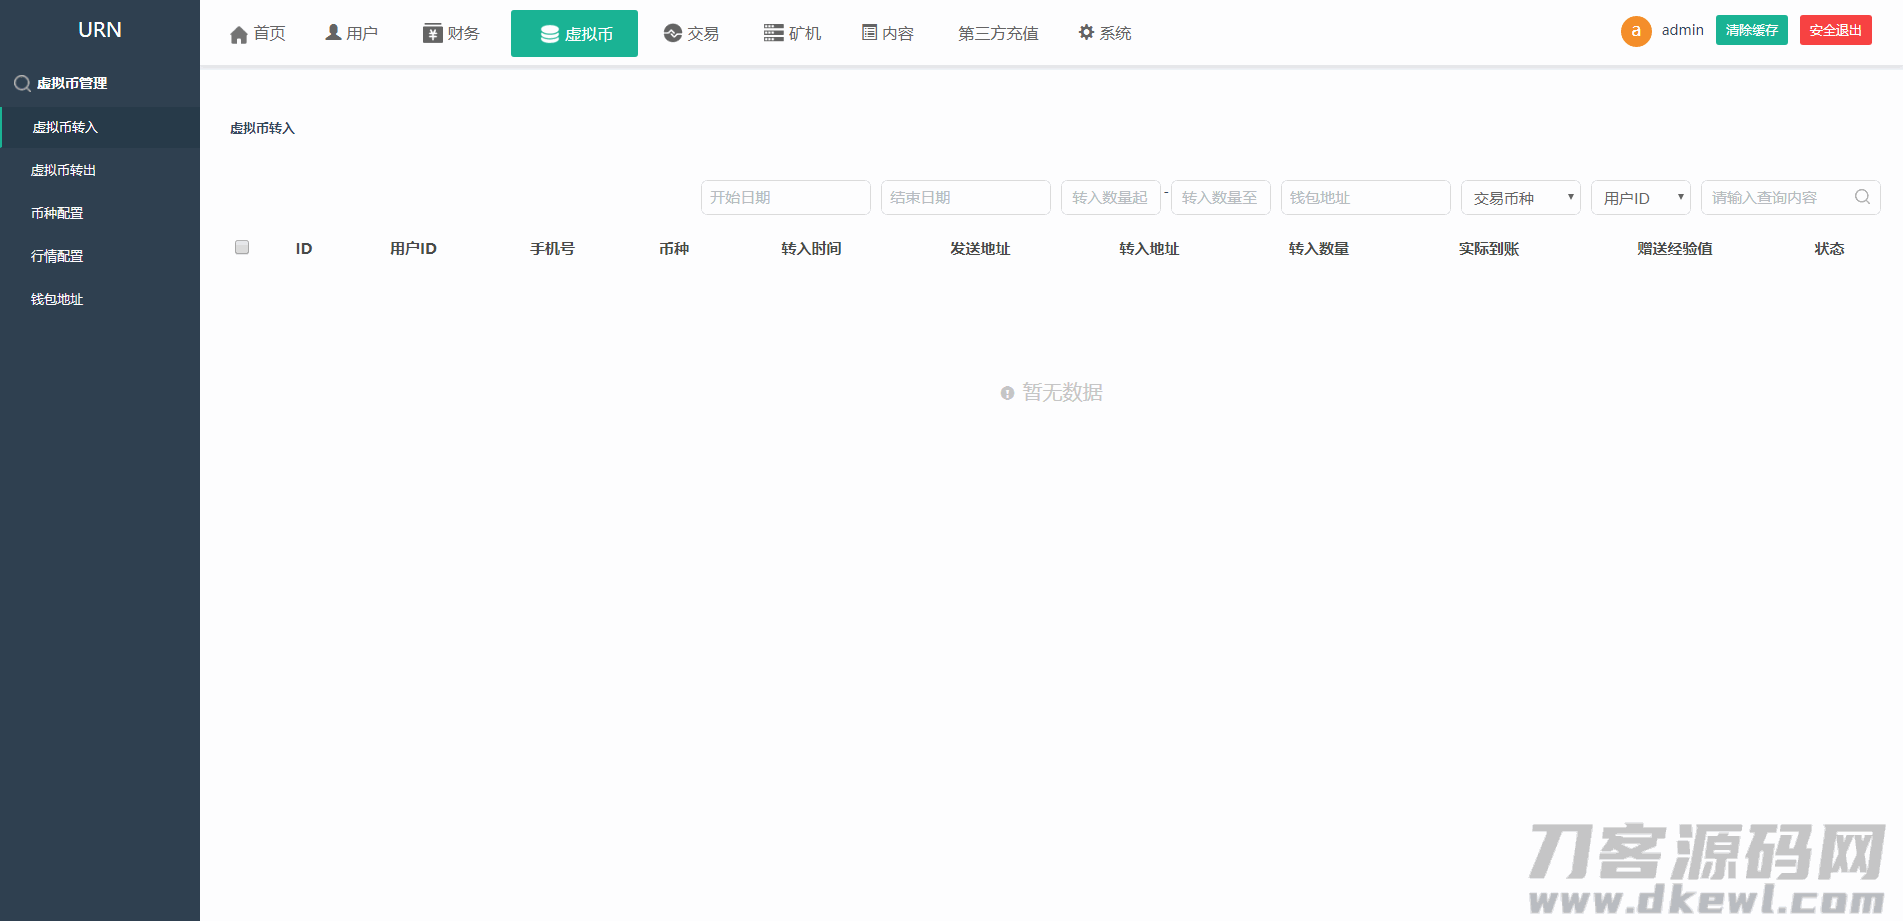This screenshot has width=1903, height=921.
Task: Click the search magnifier in query box
Action: (1862, 197)
